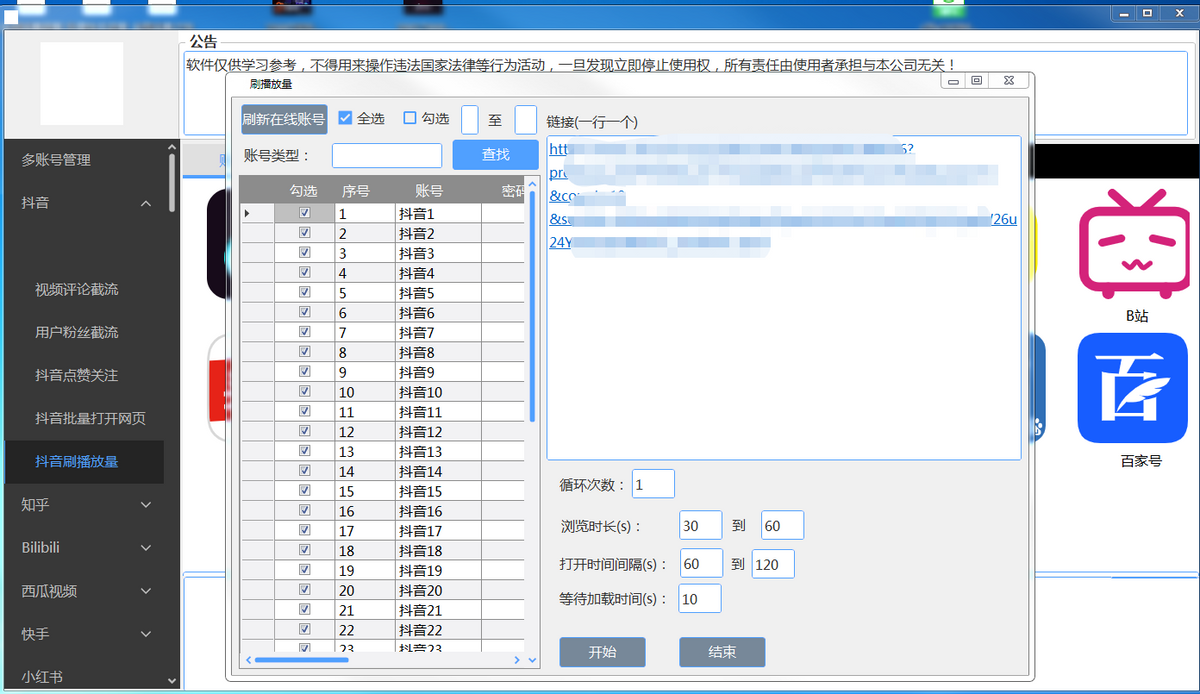Click the 结束 stop button
1200x694 pixels.
coord(722,652)
